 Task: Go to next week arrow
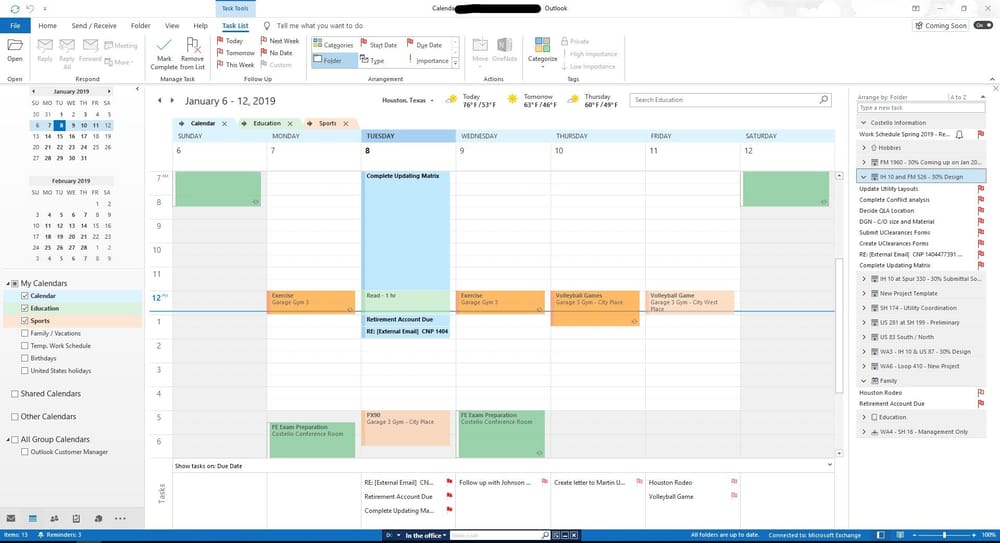tap(172, 101)
